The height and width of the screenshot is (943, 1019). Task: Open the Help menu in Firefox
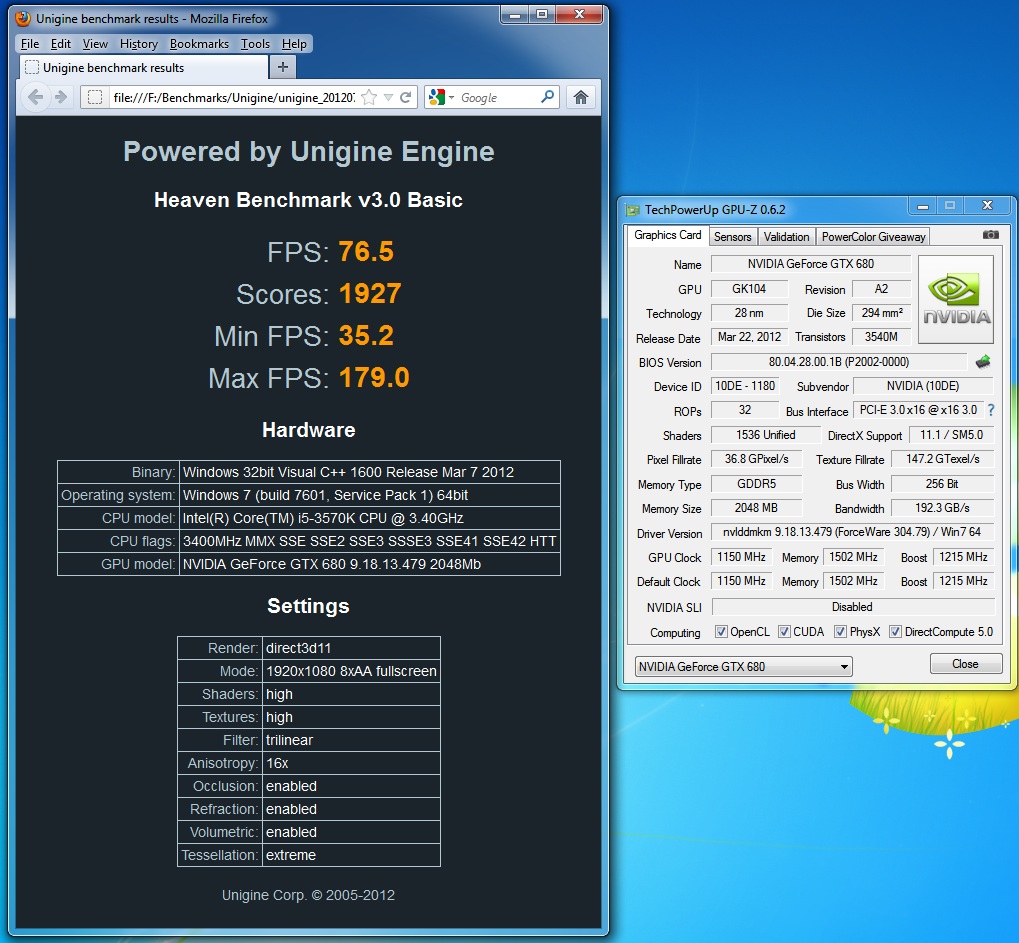click(294, 44)
